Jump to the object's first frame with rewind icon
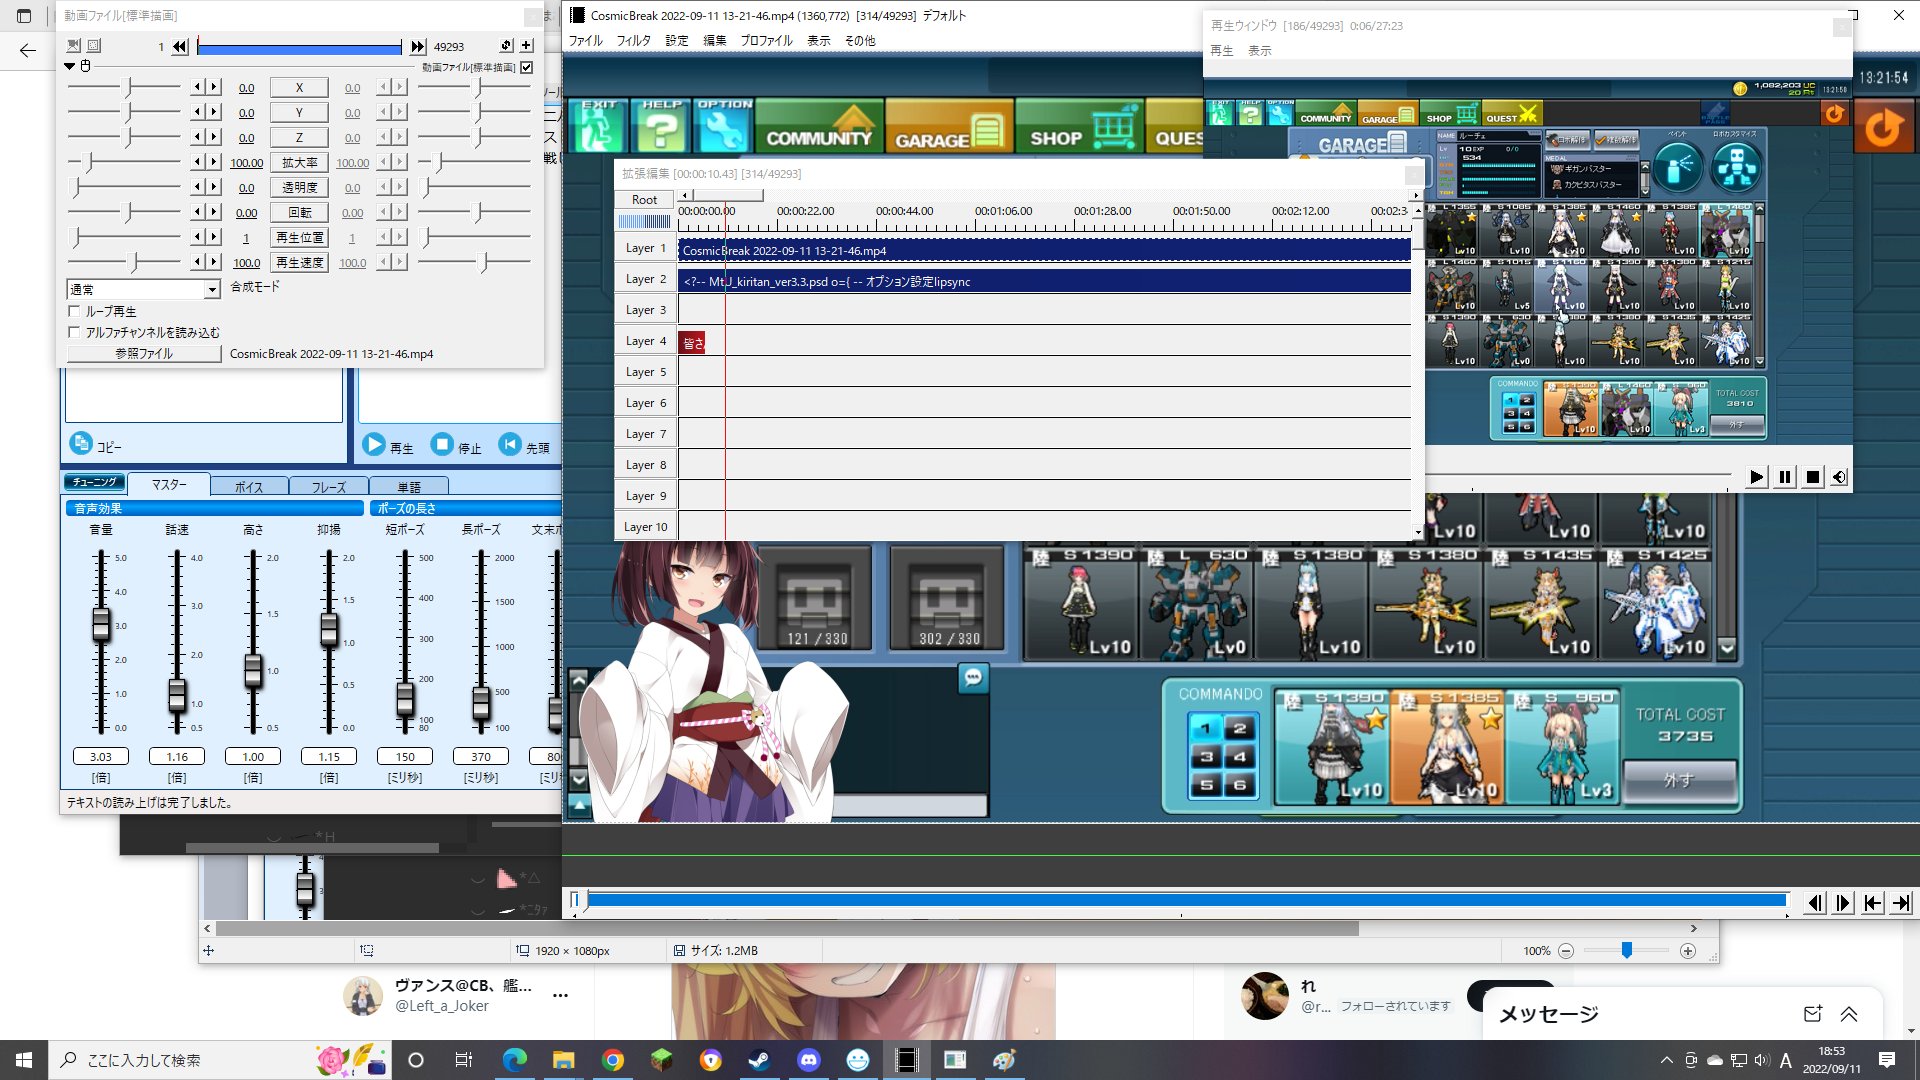Screen dimensions: 1920x1080 click(x=179, y=46)
